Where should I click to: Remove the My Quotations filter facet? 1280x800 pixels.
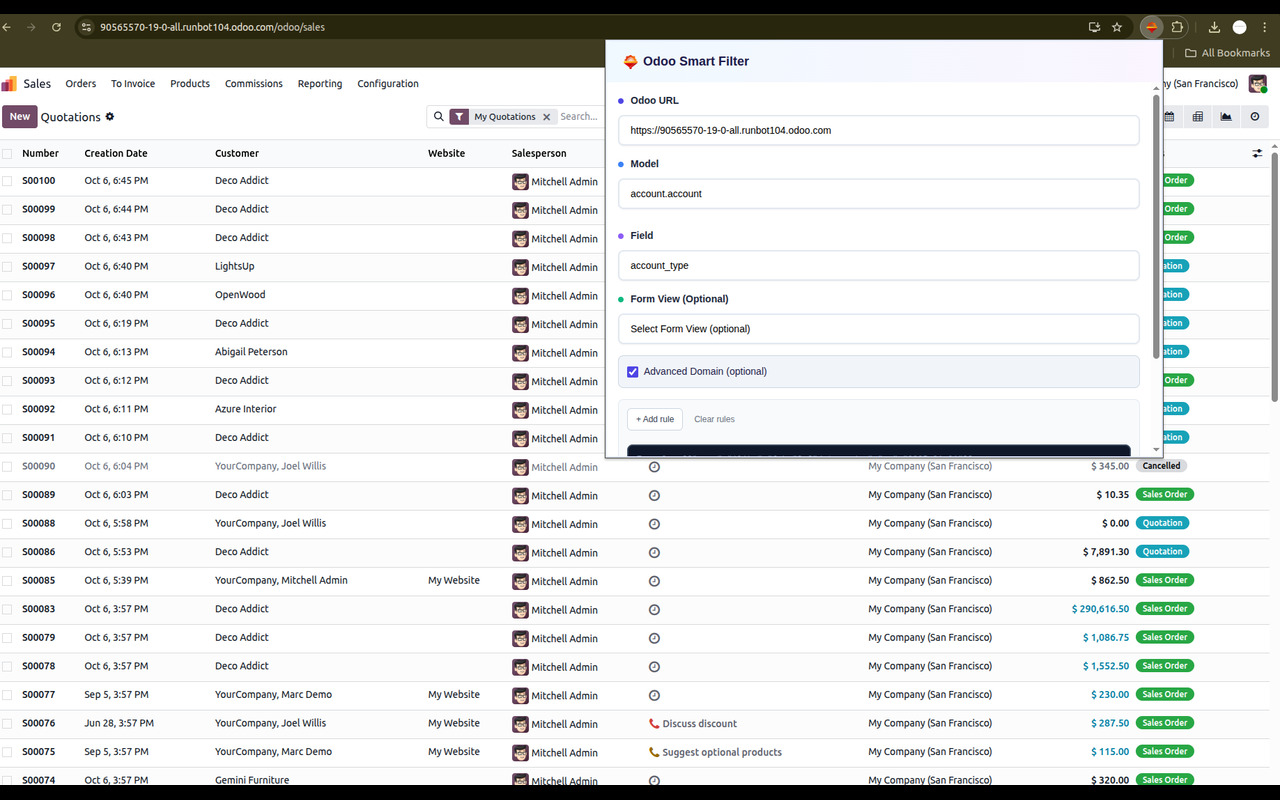(x=546, y=117)
